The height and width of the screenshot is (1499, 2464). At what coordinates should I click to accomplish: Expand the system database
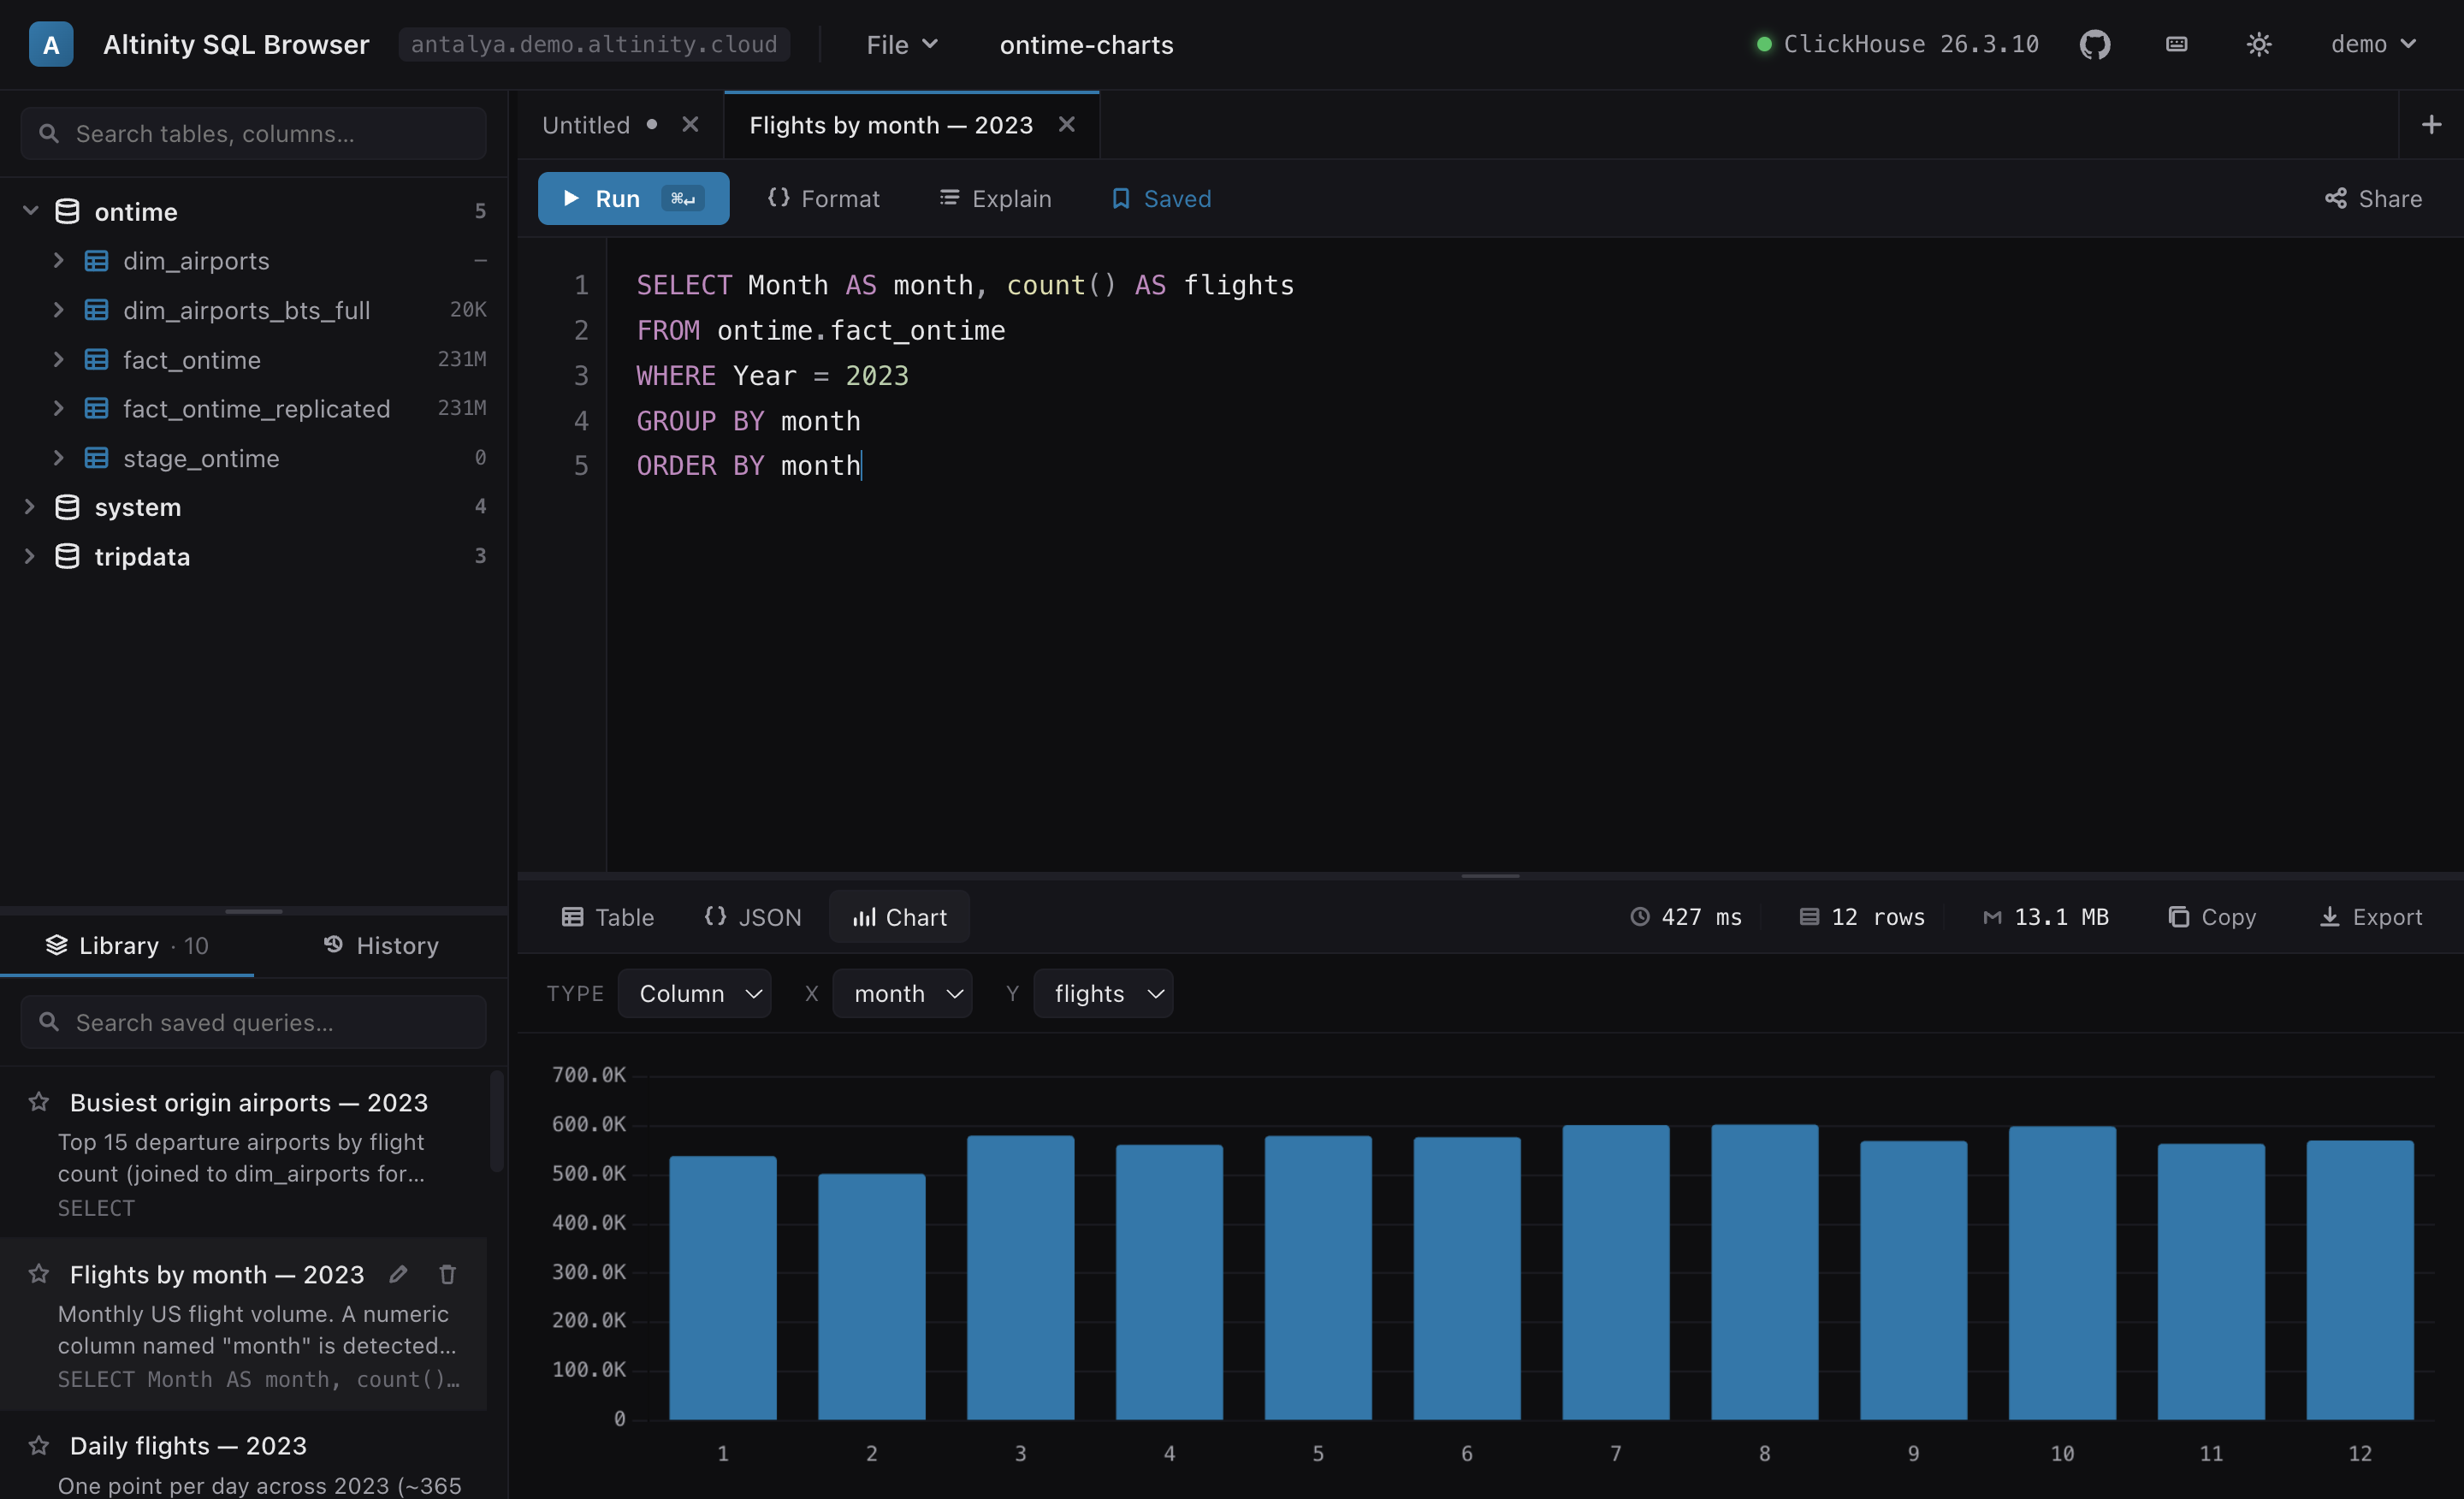pos(30,507)
